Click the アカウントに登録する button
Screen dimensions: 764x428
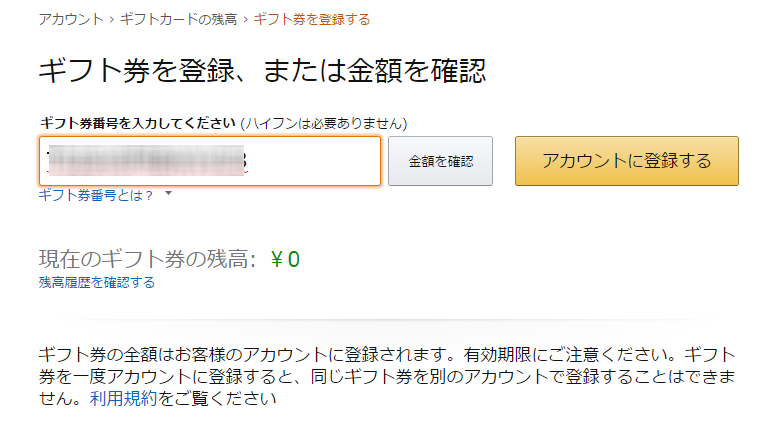[626, 161]
